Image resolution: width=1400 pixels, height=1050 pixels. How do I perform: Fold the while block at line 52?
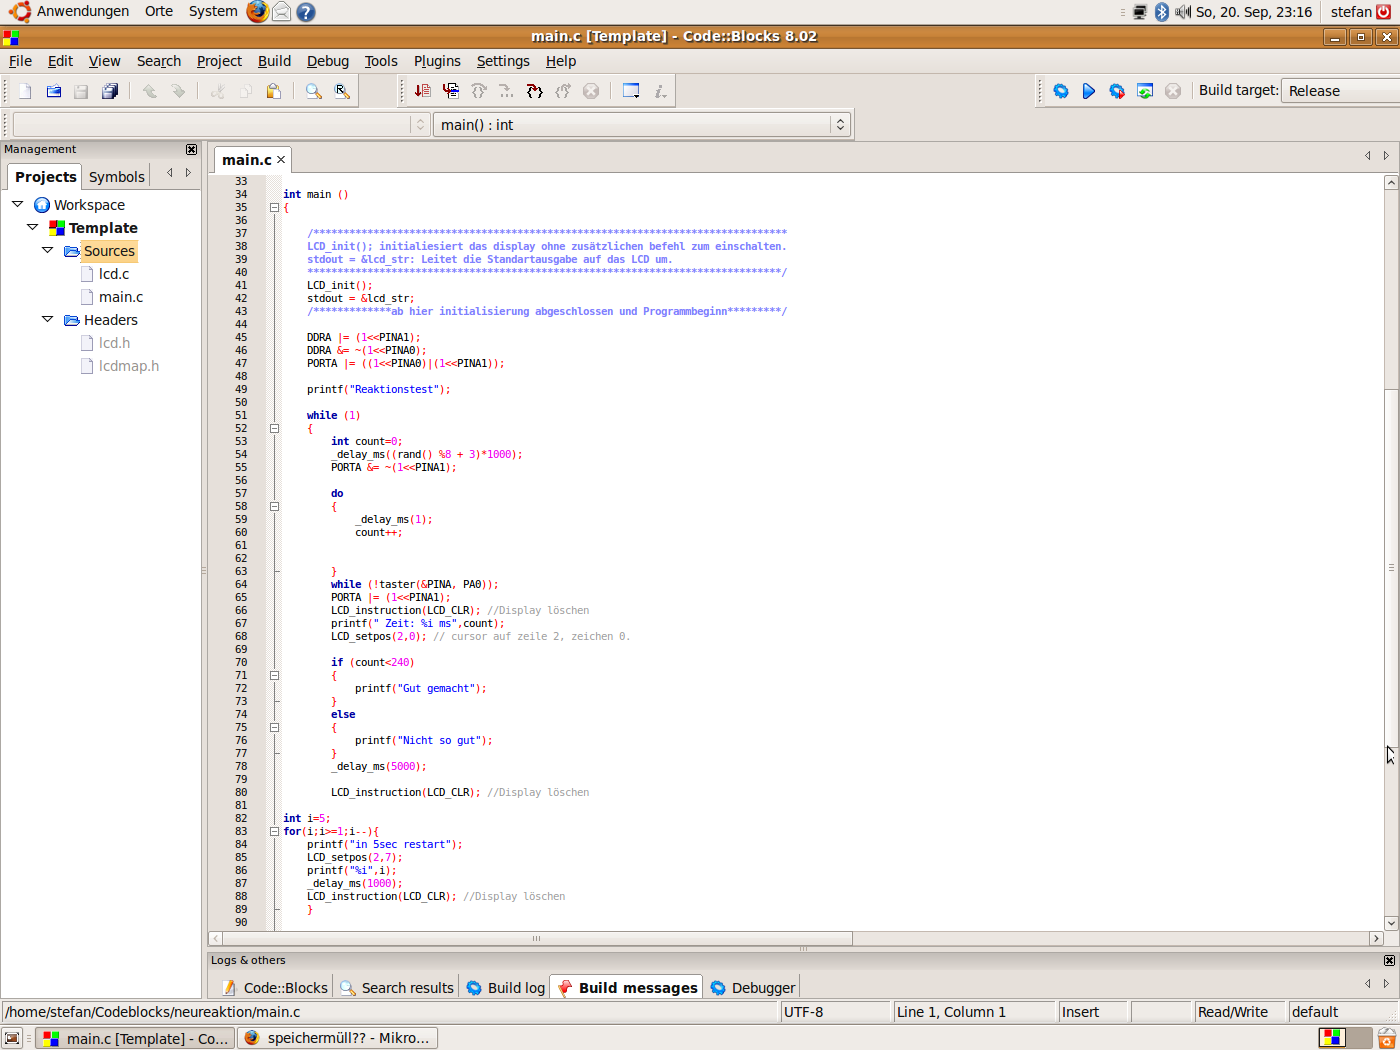pyautogui.click(x=274, y=429)
